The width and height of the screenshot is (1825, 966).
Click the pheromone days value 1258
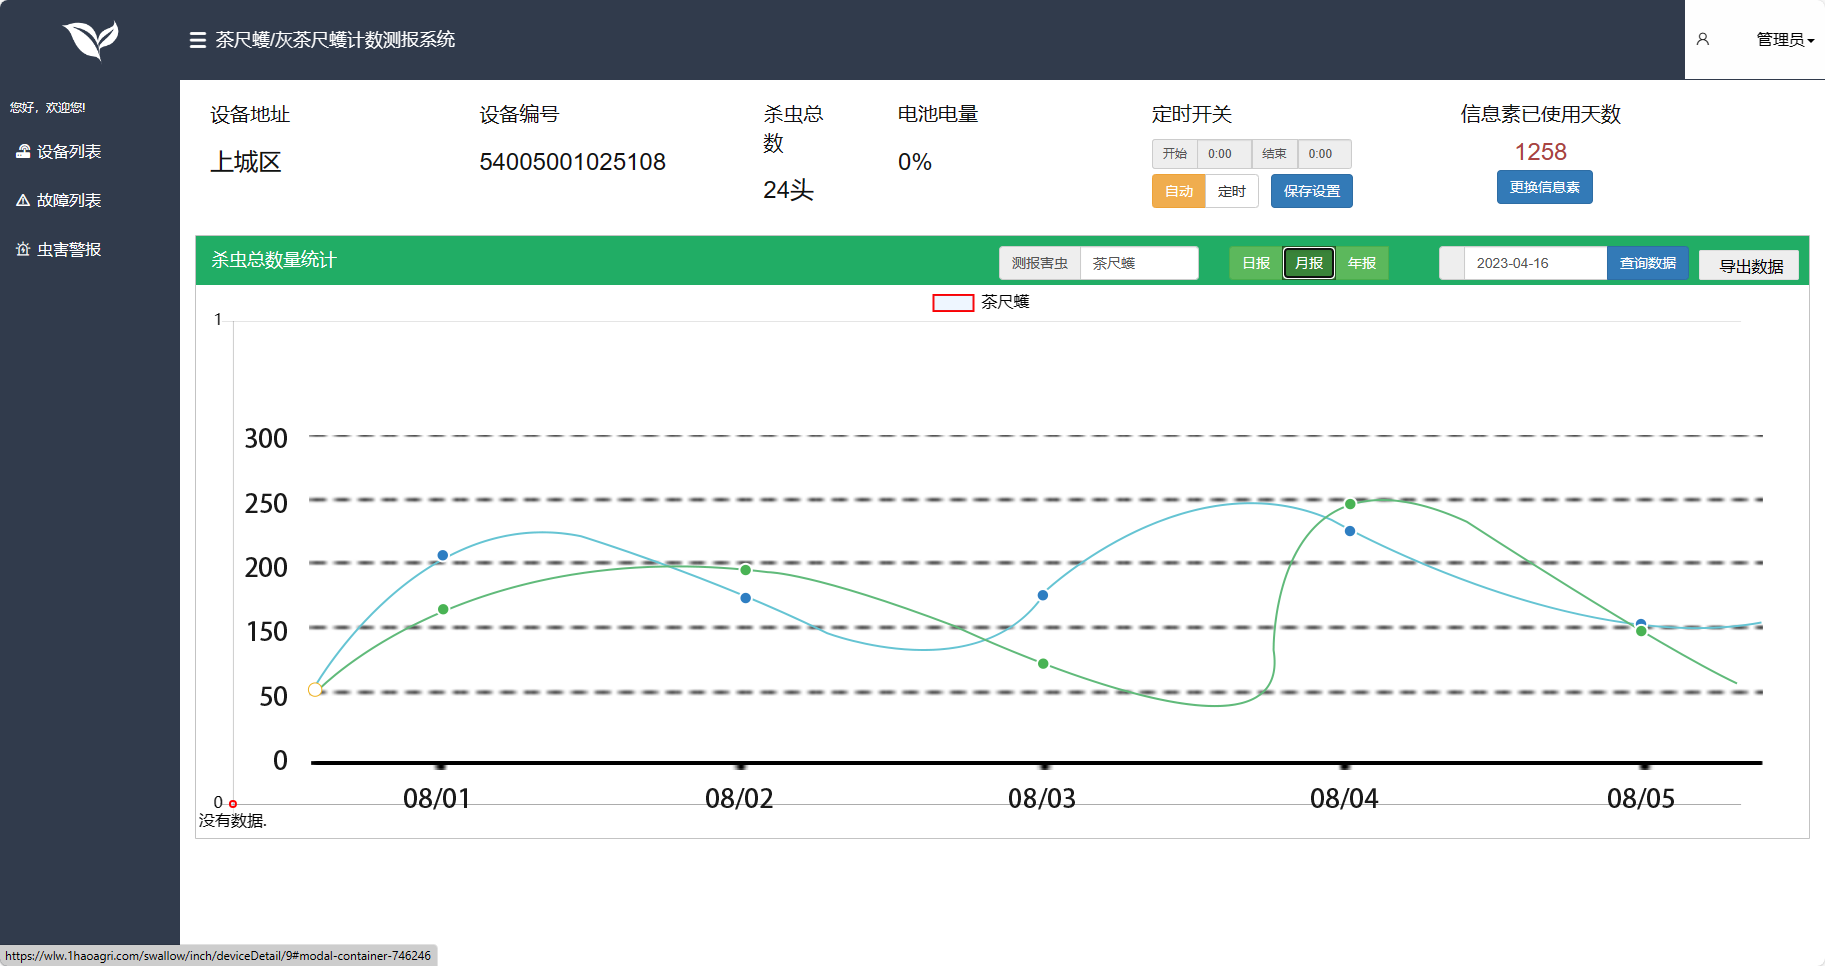click(1540, 152)
